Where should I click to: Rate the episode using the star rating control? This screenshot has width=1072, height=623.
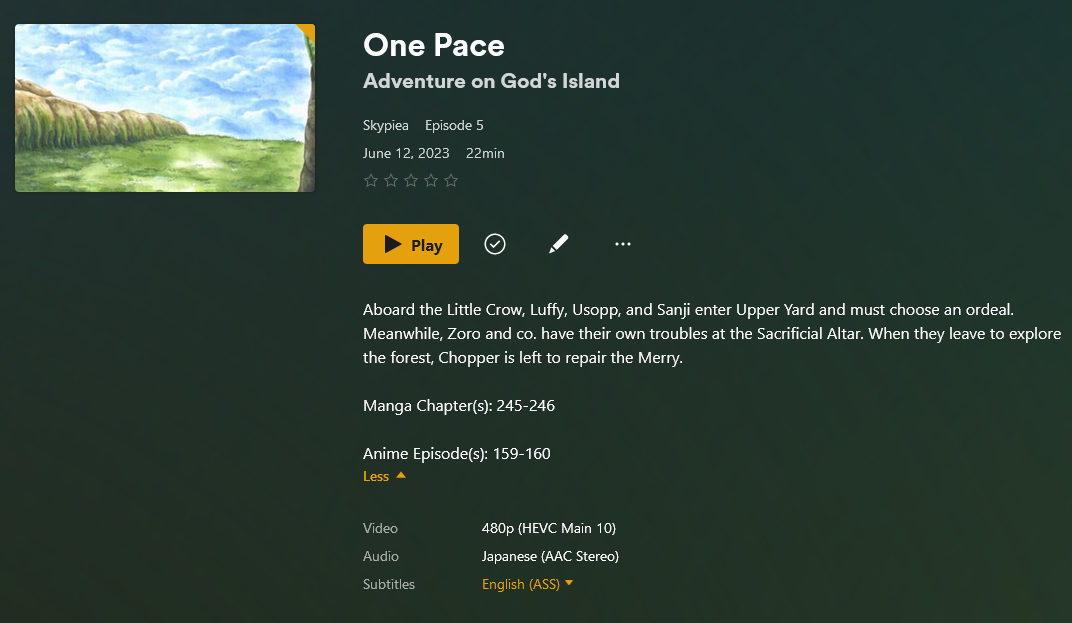(411, 180)
